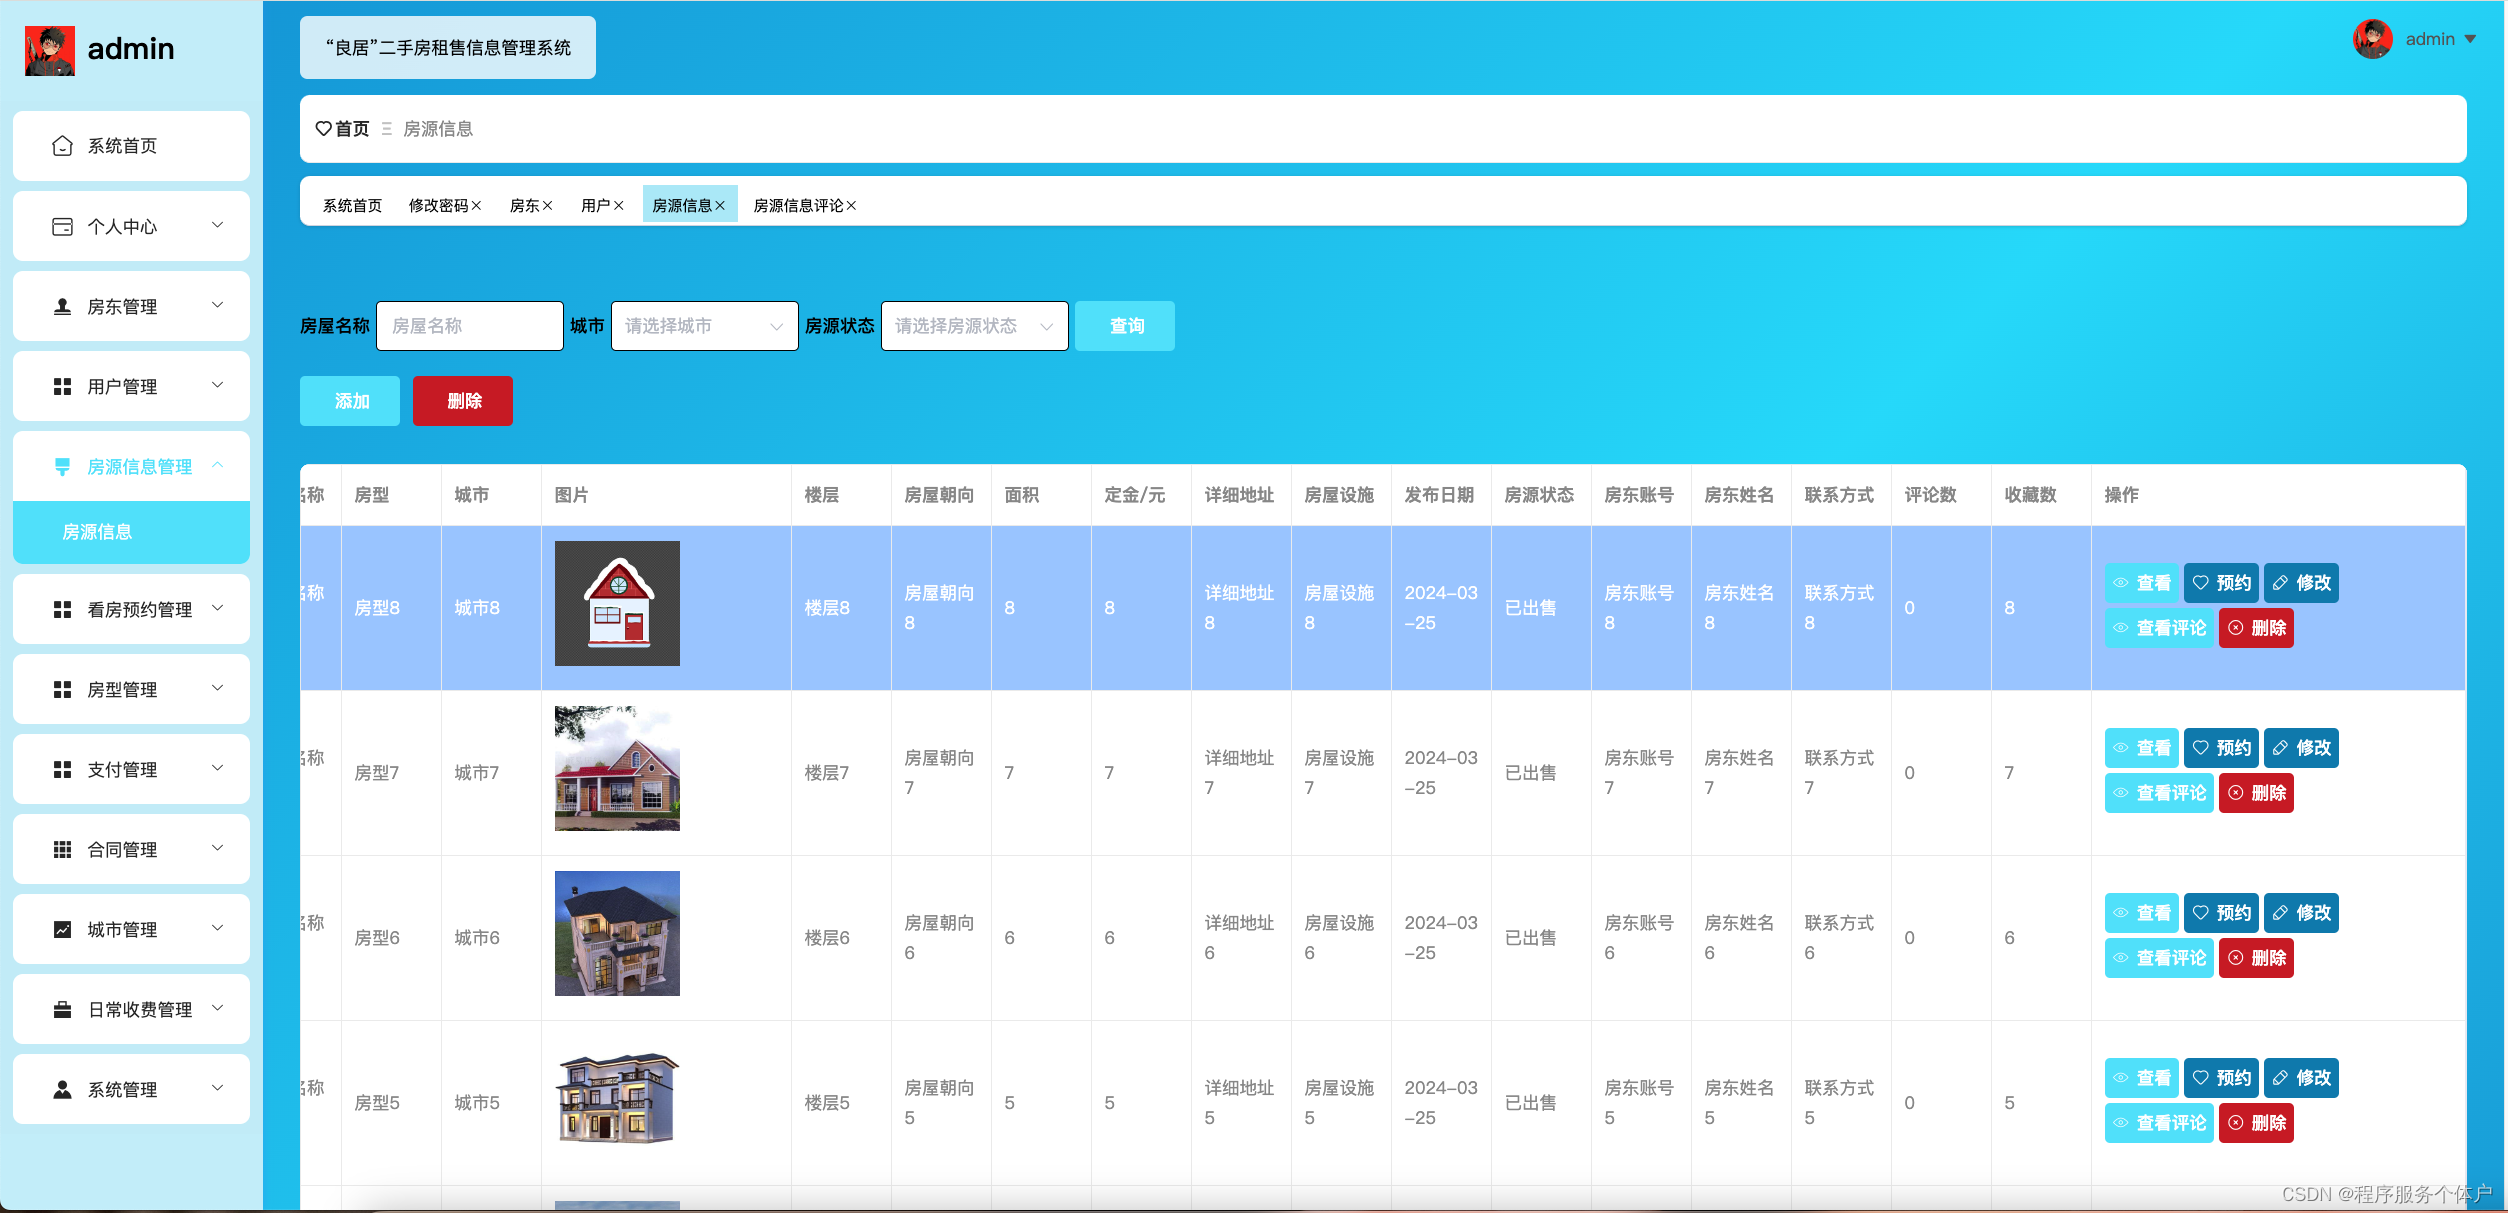This screenshot has height=1213, width=2508.
Task: Close the 房源信息评论 tab
Action: (852, 206)
